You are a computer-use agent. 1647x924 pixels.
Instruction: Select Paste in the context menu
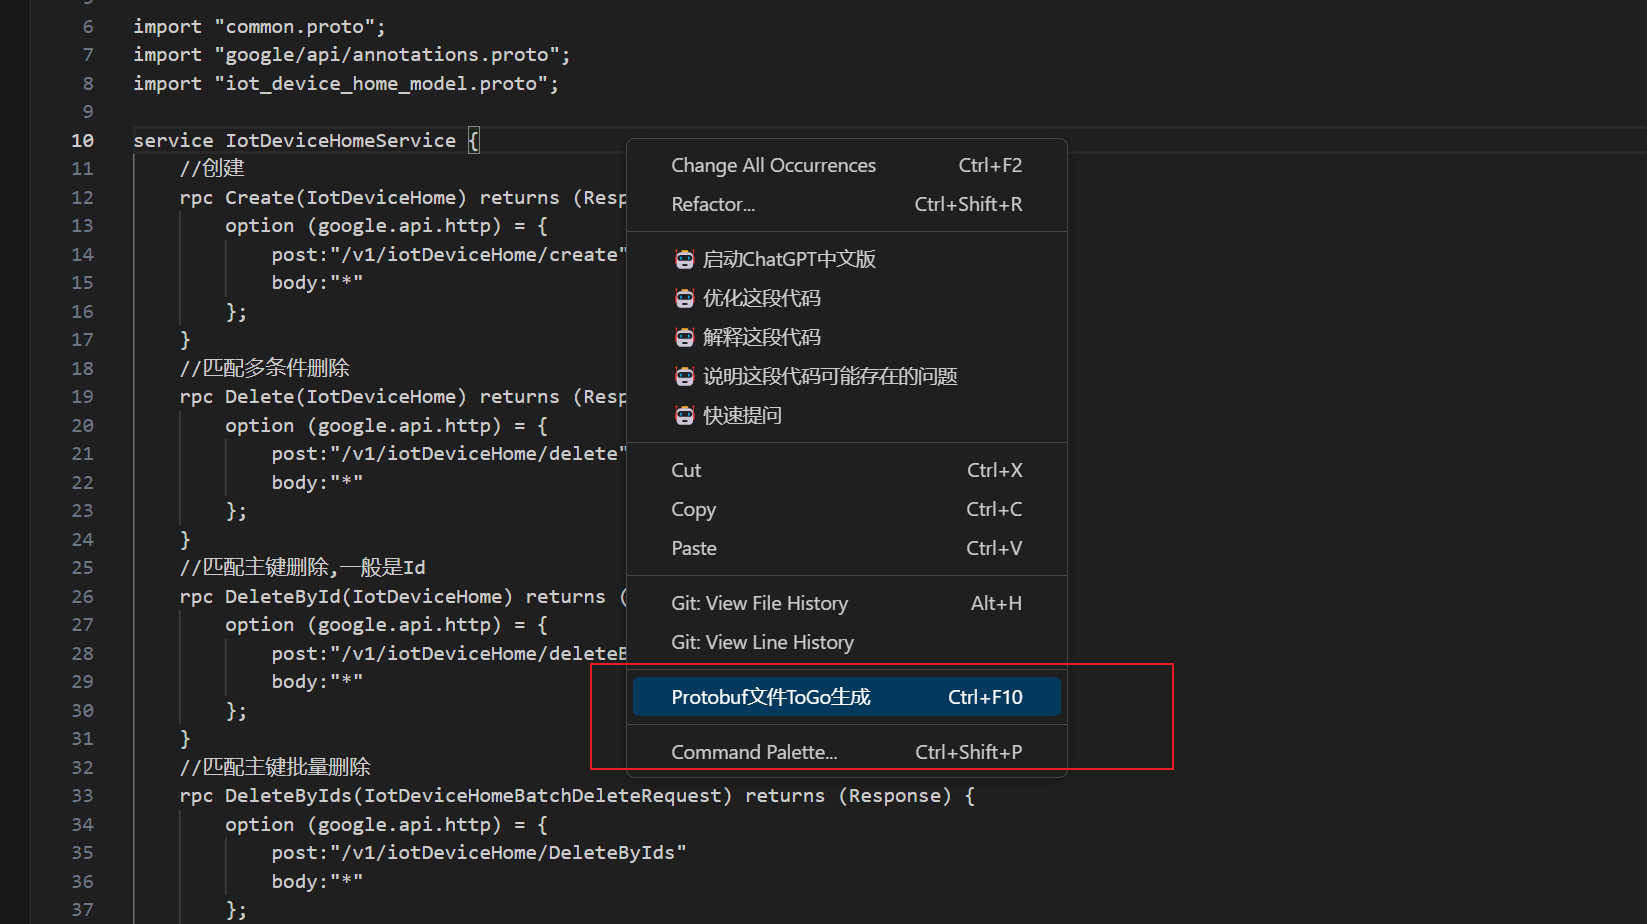(847, 549)
